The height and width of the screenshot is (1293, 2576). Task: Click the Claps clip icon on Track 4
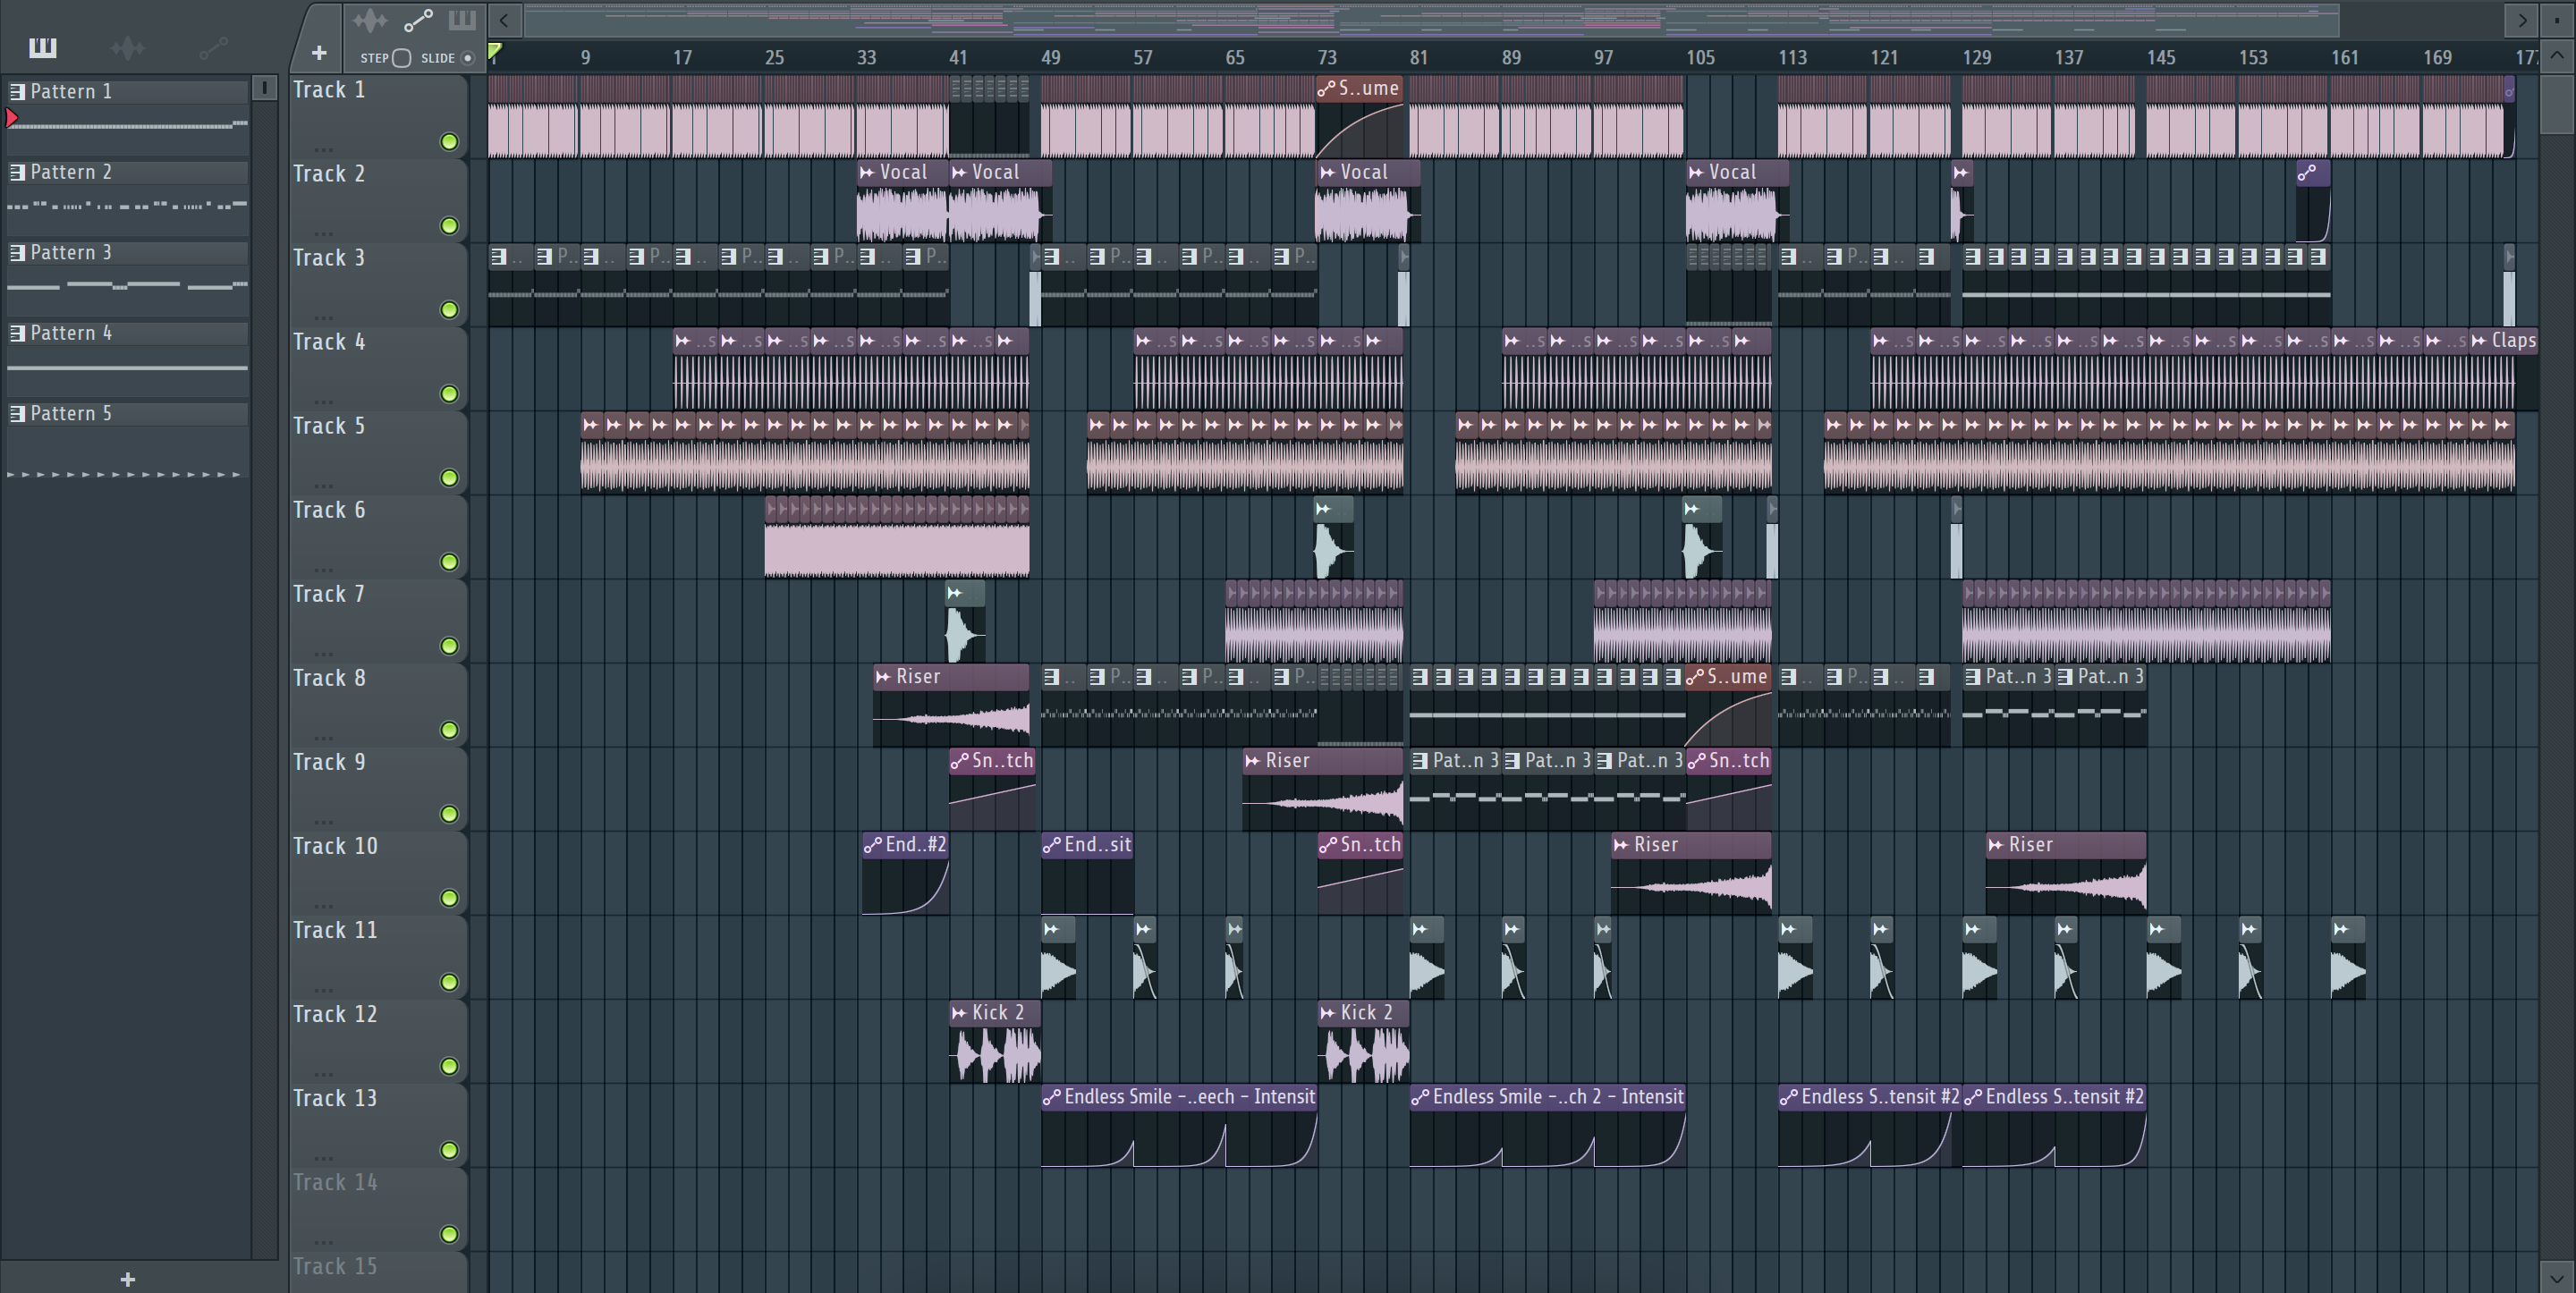[2479, 340]
